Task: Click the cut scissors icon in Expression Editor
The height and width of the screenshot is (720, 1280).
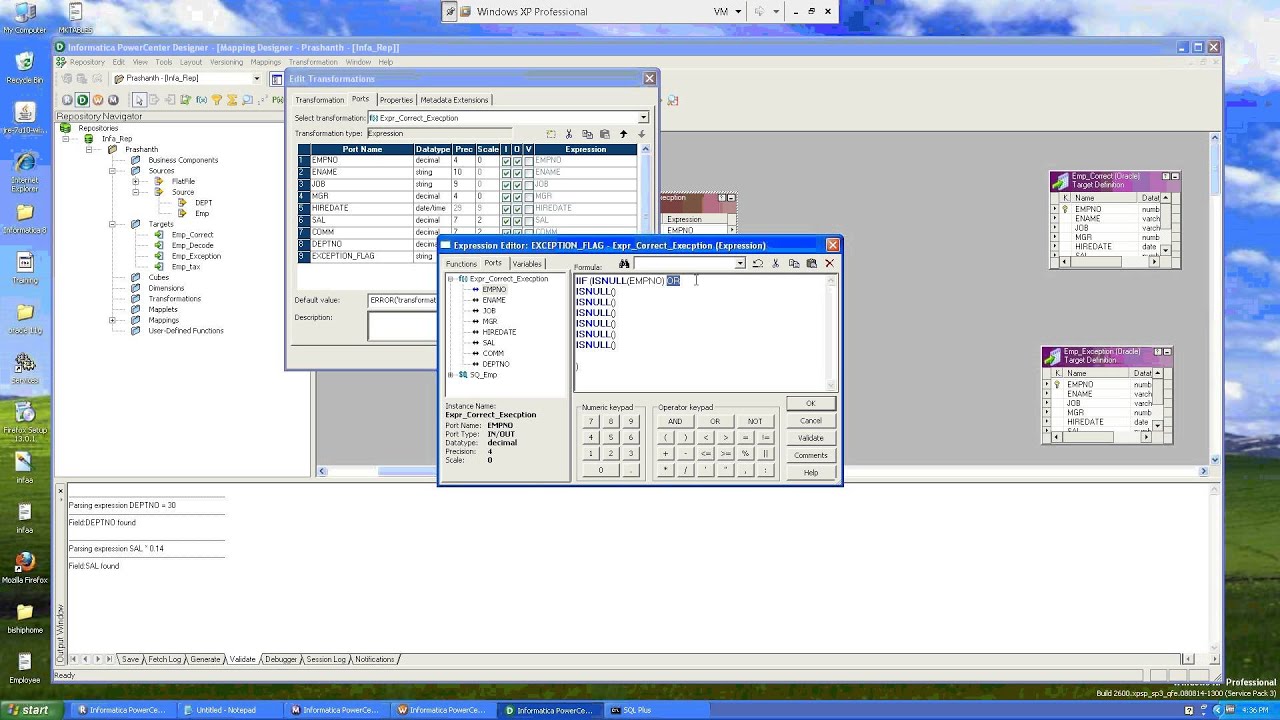Action: click(x=775, y=264)
